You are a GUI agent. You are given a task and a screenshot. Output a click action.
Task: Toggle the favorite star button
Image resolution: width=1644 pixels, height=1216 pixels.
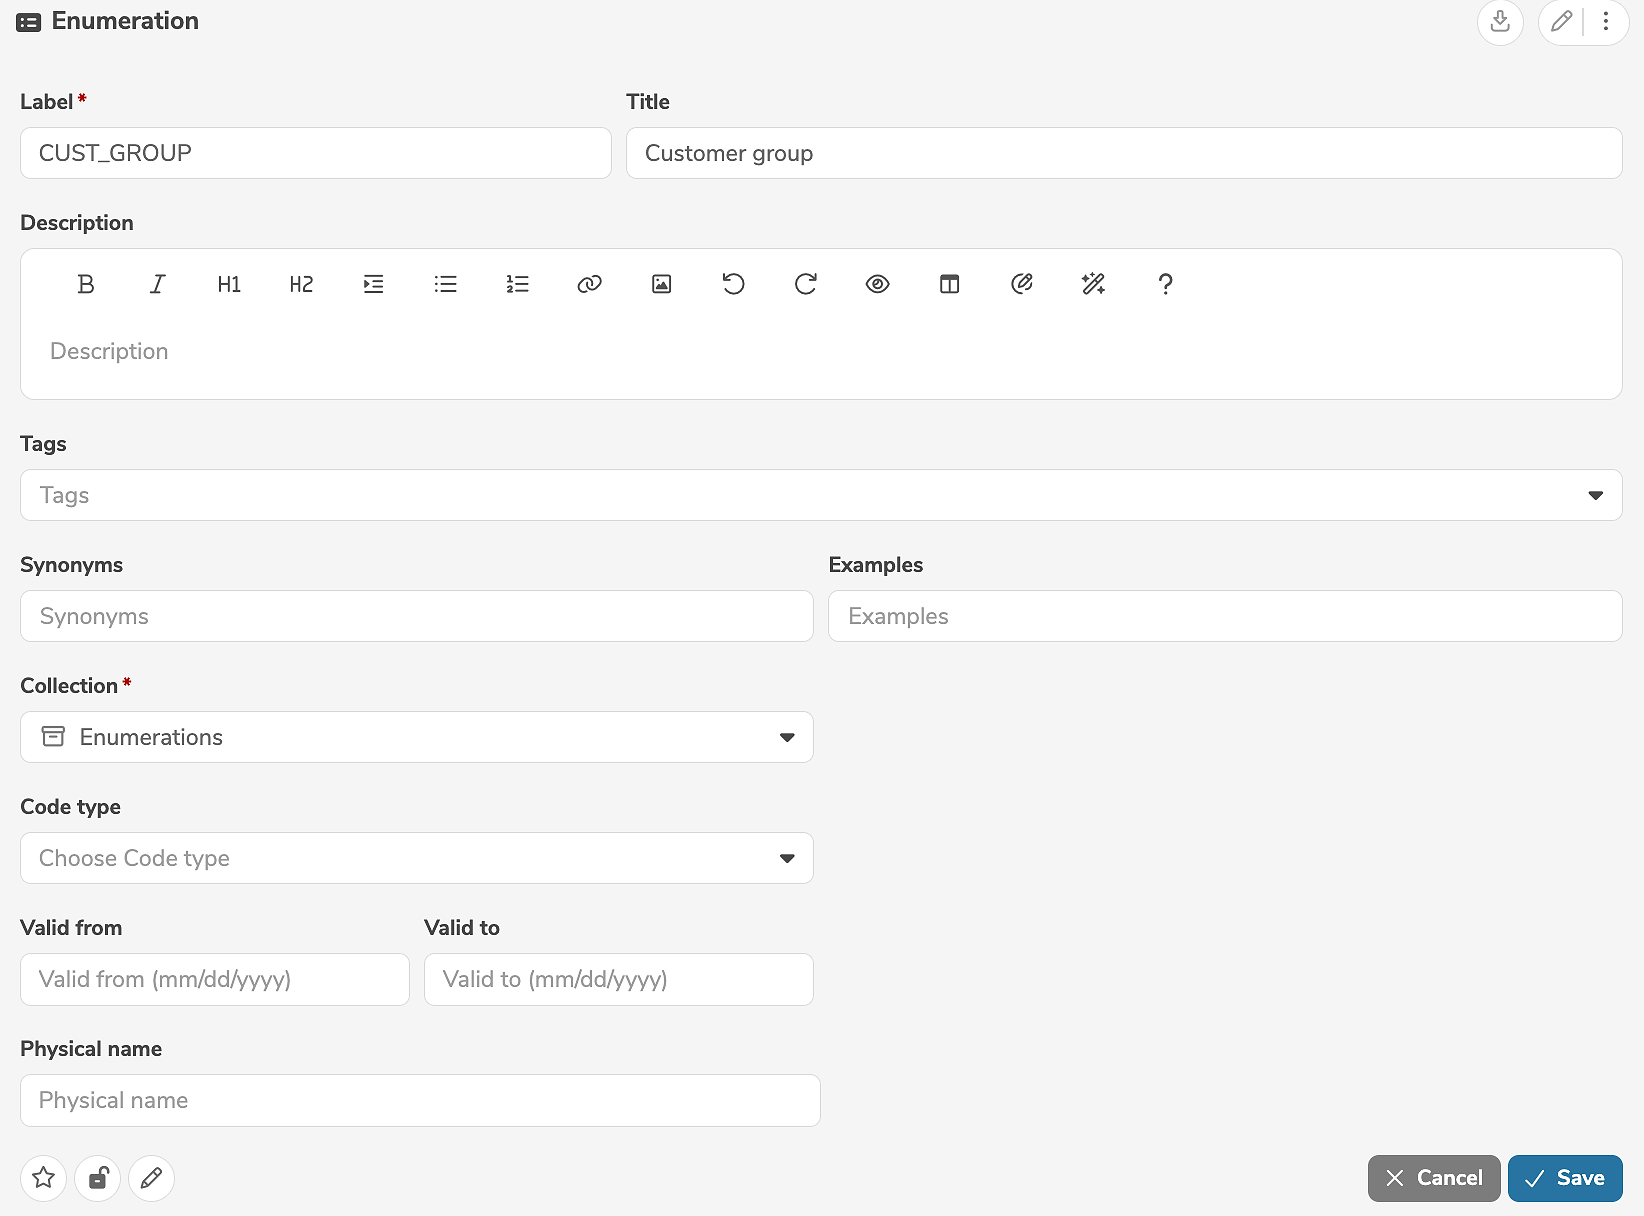tap(43, 1178)
